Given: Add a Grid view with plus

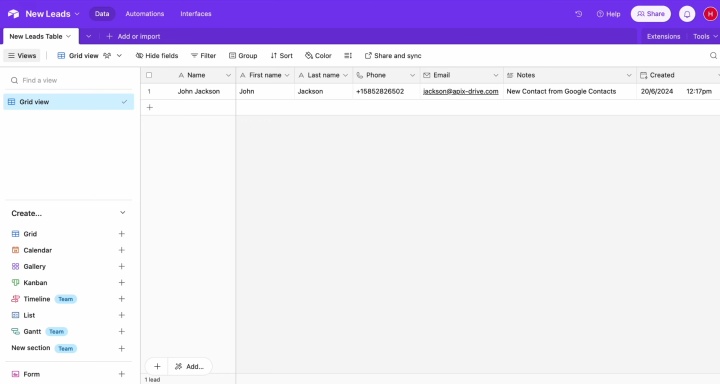Looking at the screenshot, I should pyautogui.click(x=122, y=234).
